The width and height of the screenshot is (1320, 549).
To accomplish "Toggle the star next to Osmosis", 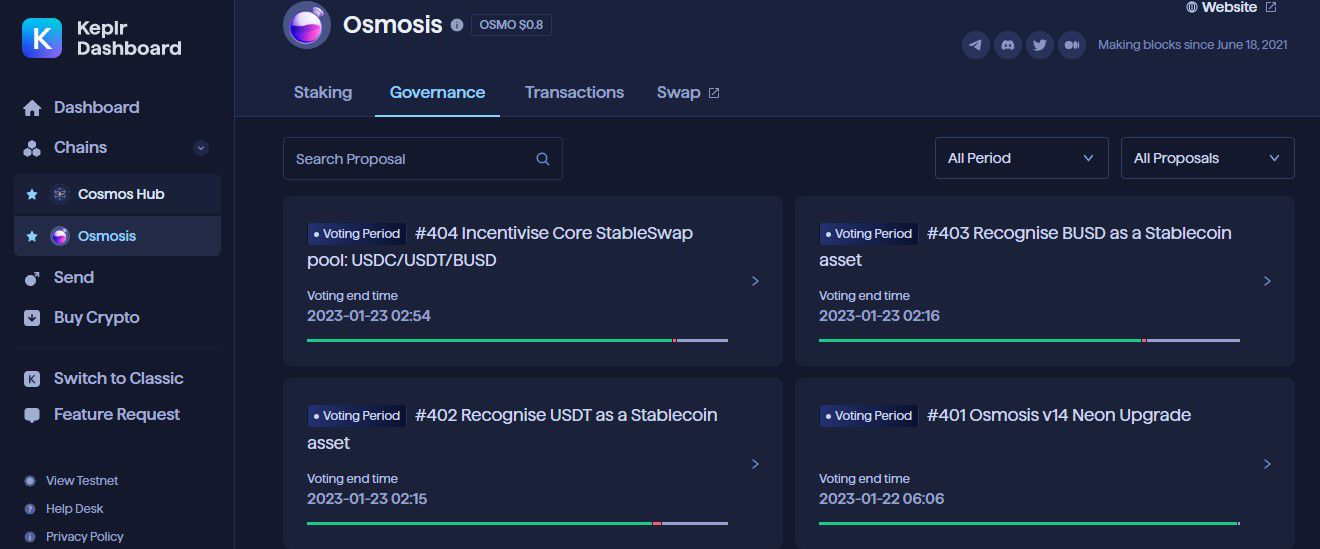I will pyautogui.click(x=32, y=236).
